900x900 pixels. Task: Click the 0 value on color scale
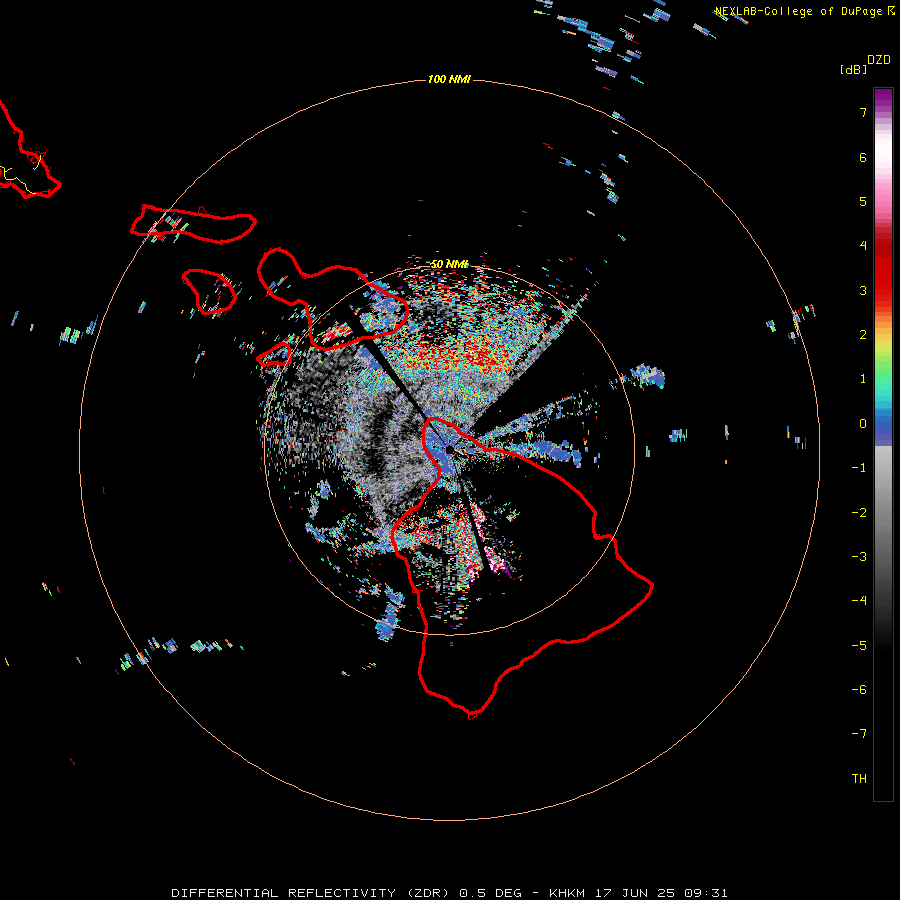(863, 424)
